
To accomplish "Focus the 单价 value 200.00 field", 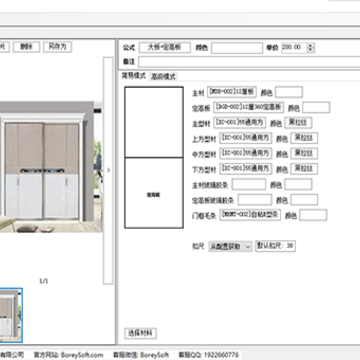I will tap(294, 47).
